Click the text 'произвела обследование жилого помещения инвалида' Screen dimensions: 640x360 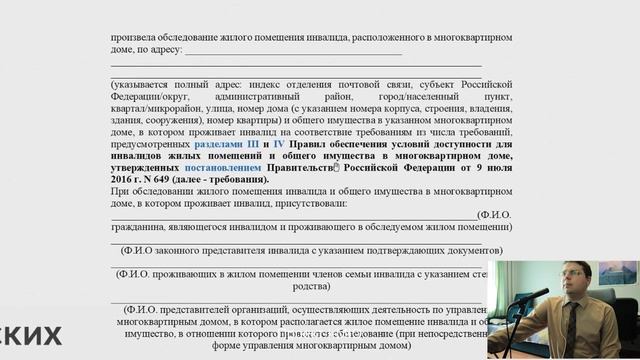tap(230, 38)
